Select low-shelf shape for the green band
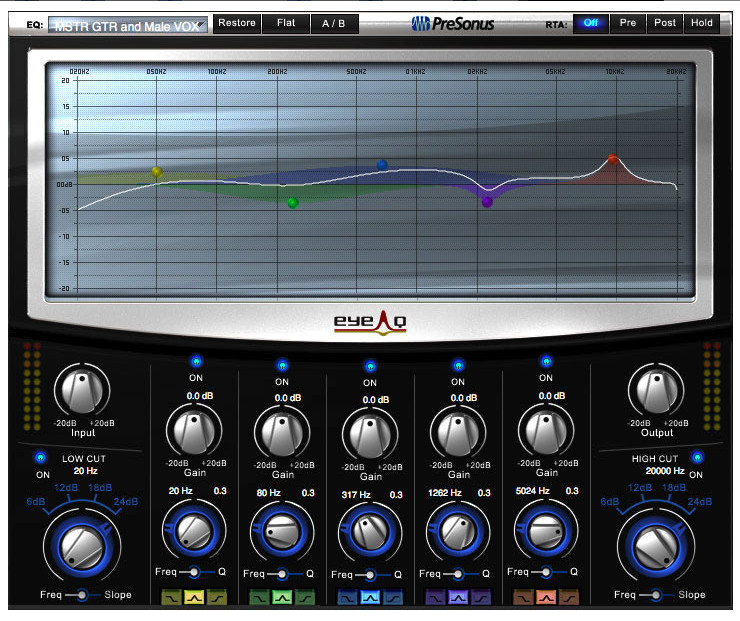The width and height of the screenshot is (740, 621). pyautogui.click(x=259, y=597)
